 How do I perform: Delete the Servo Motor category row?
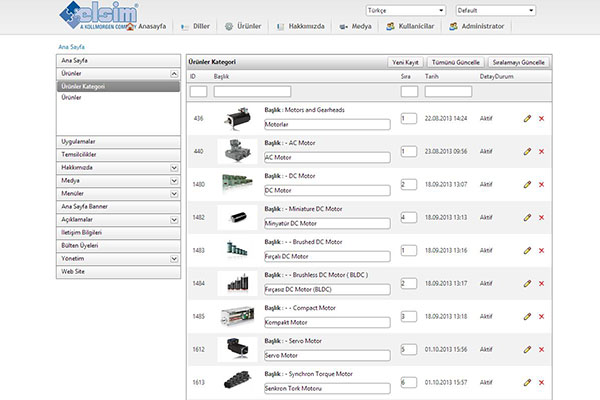(541, 349)
